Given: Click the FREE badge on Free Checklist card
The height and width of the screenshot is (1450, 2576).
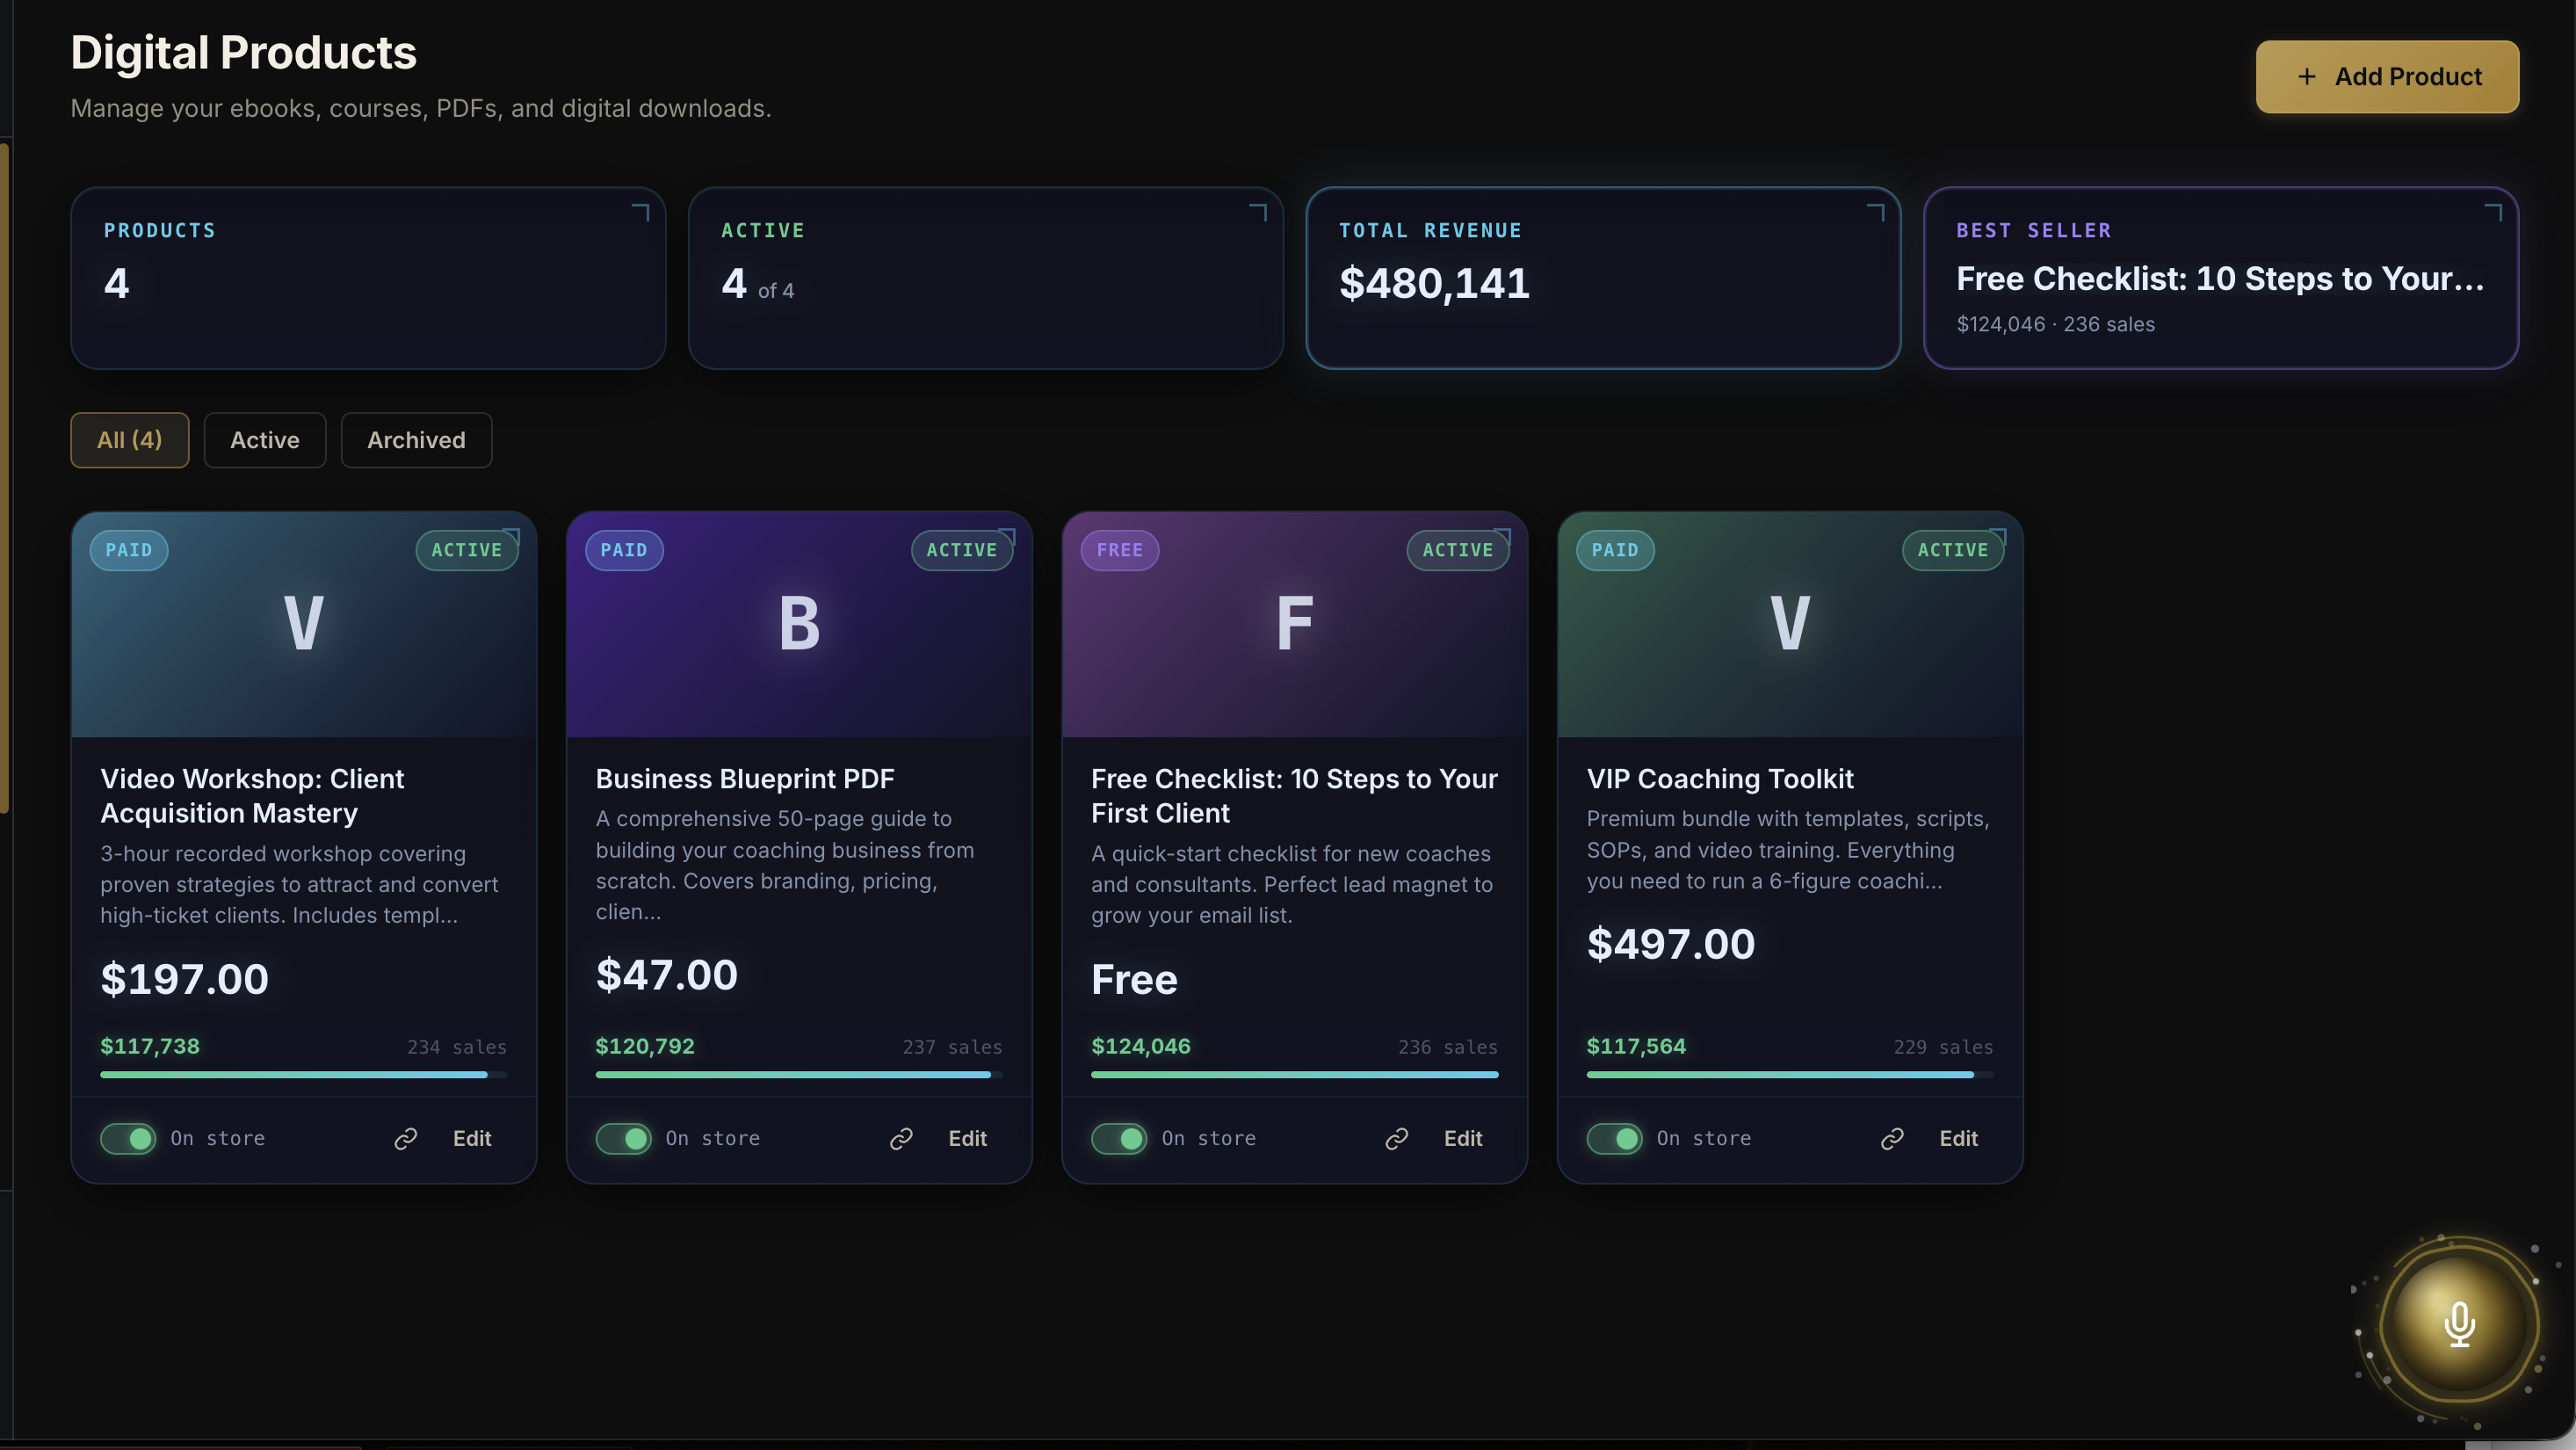Looking at the screenshot, I should 1120,550.
